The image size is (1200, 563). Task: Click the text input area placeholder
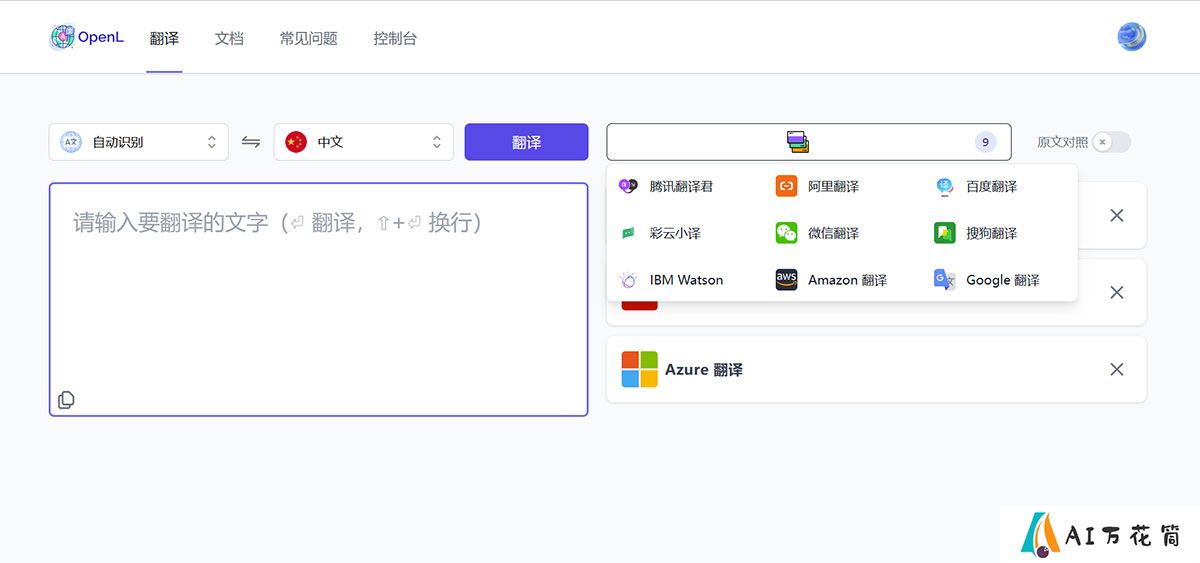click(278, 222)
